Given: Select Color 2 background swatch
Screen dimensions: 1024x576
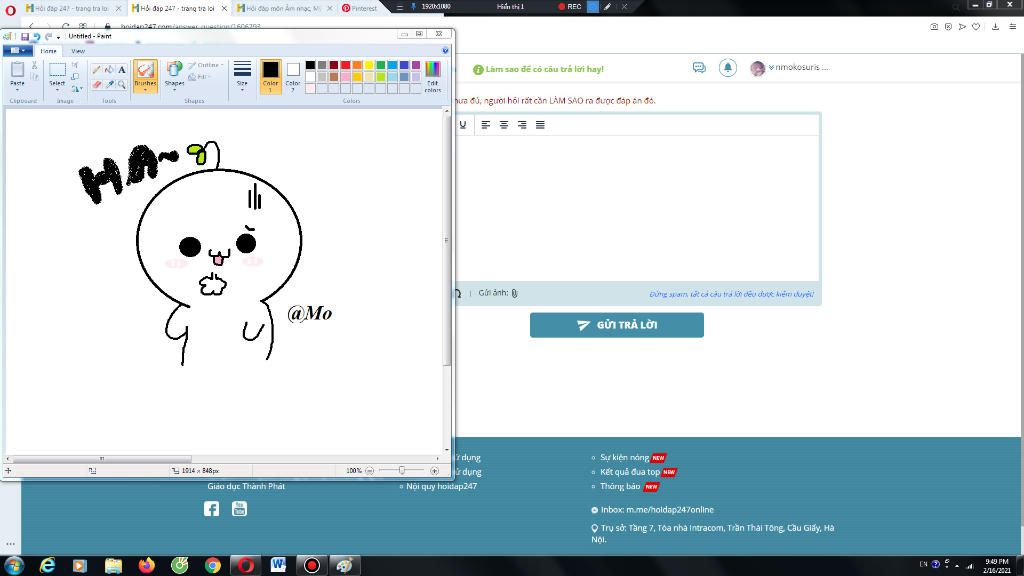Looking at the screenshot, I should [293, 76].
